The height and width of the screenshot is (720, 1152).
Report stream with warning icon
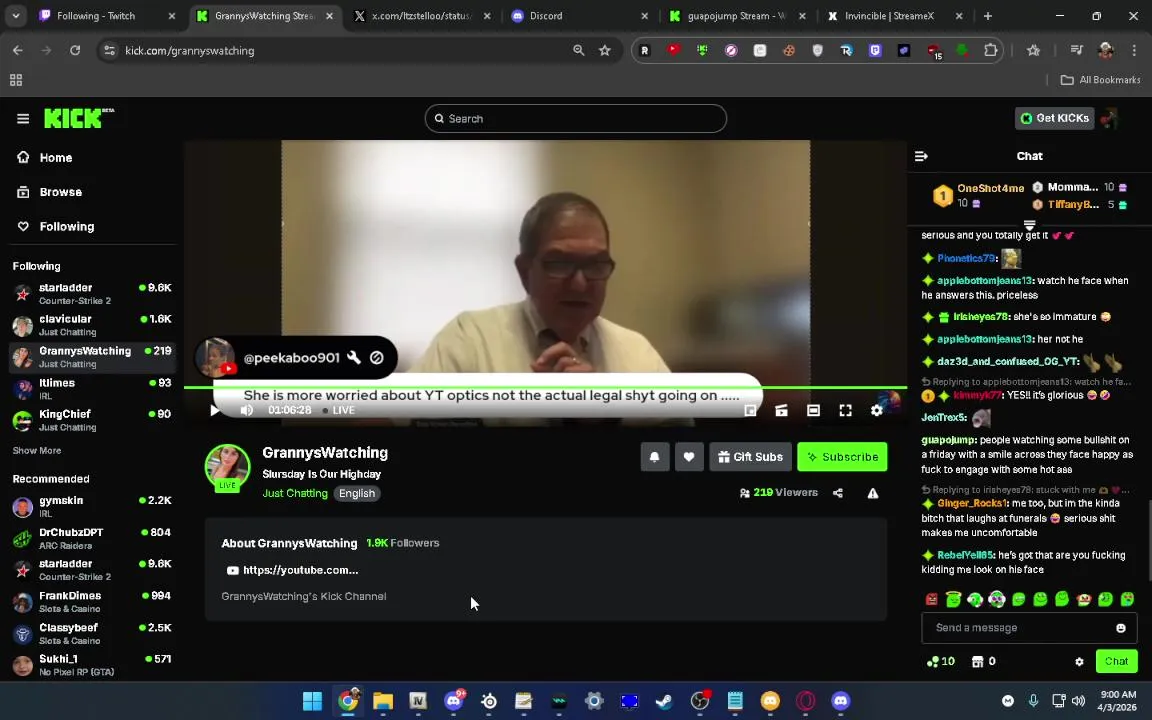coord(873,493)
